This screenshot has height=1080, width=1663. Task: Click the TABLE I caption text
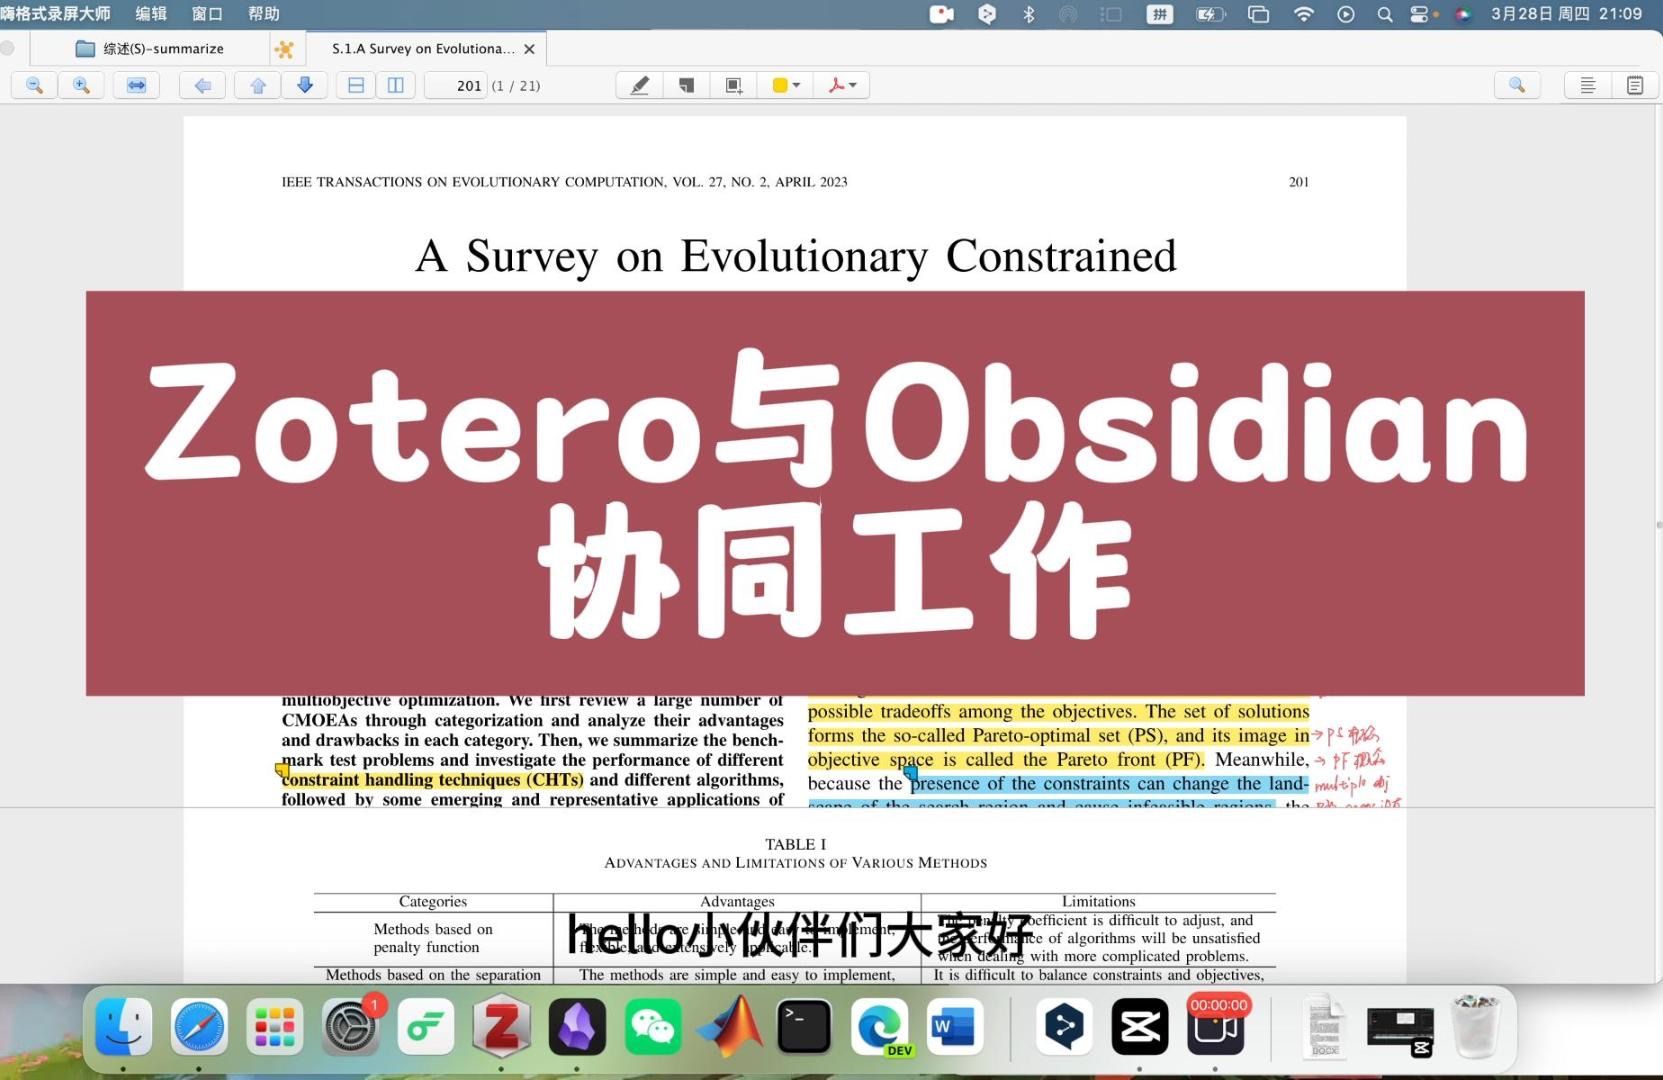click(x=795, y=844)
